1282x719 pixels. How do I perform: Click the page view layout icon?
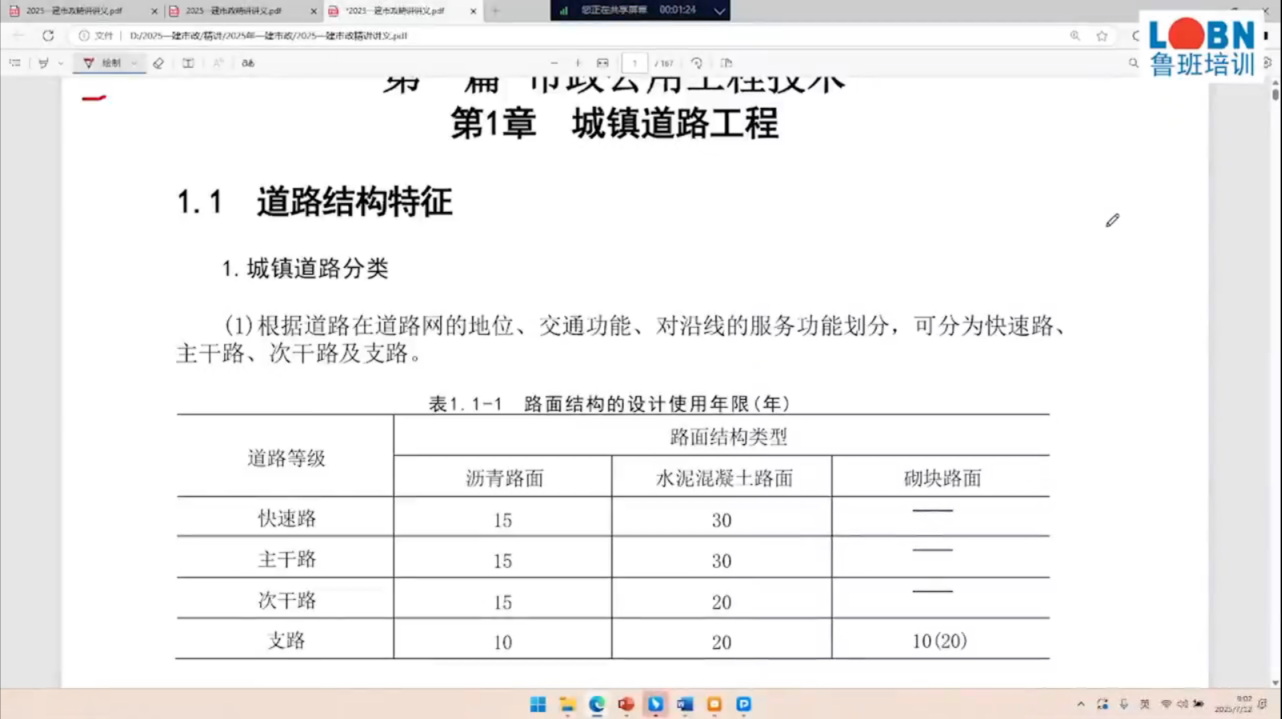click(x=726, y=63)
